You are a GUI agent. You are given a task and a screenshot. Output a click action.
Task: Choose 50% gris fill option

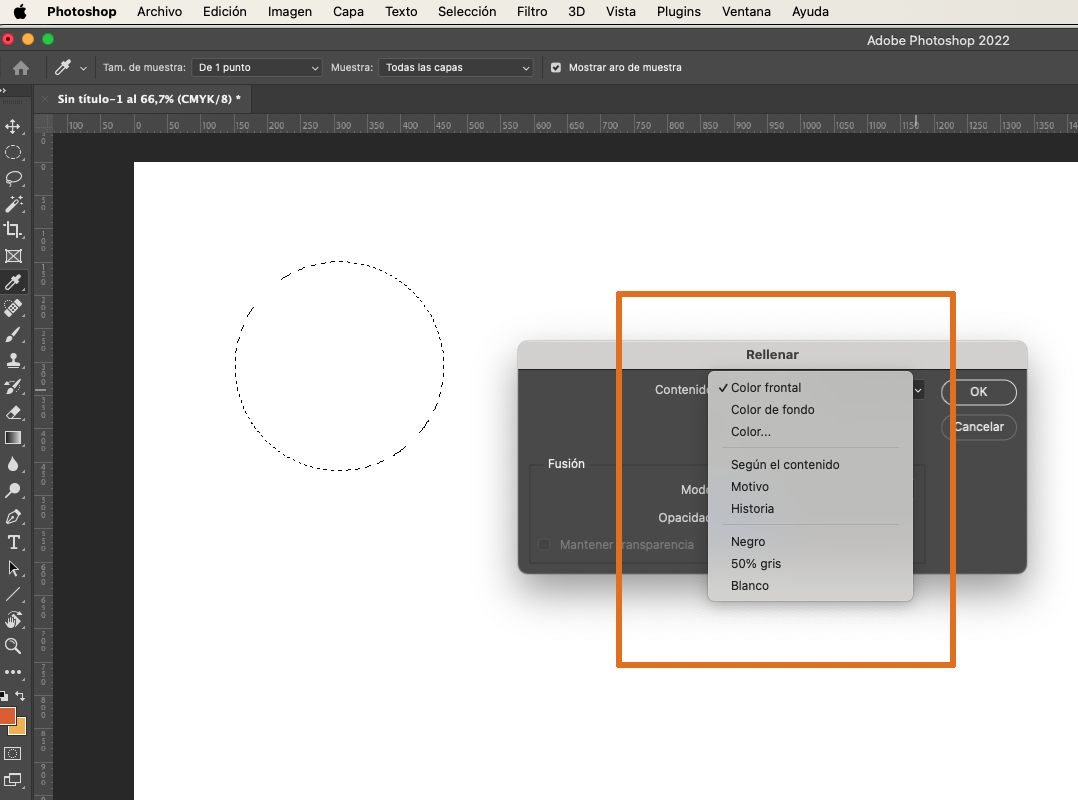point(810,564)
